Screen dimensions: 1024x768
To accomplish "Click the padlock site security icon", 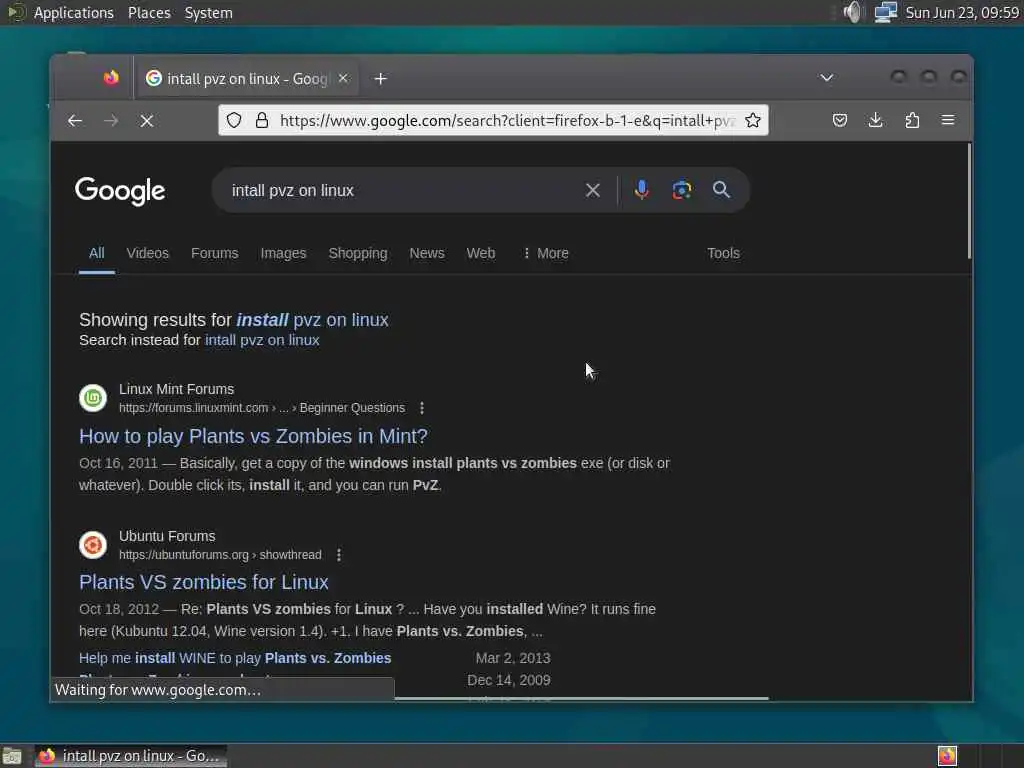I will pyautogui.click(x=262, y=120).
